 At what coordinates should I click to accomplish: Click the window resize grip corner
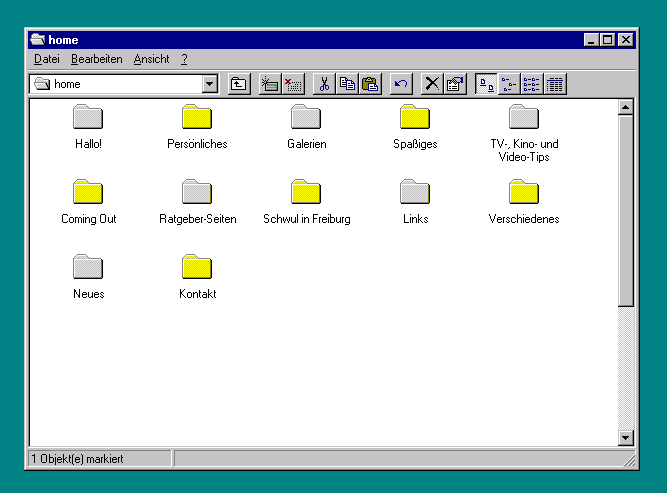click(x=629, y=461)
